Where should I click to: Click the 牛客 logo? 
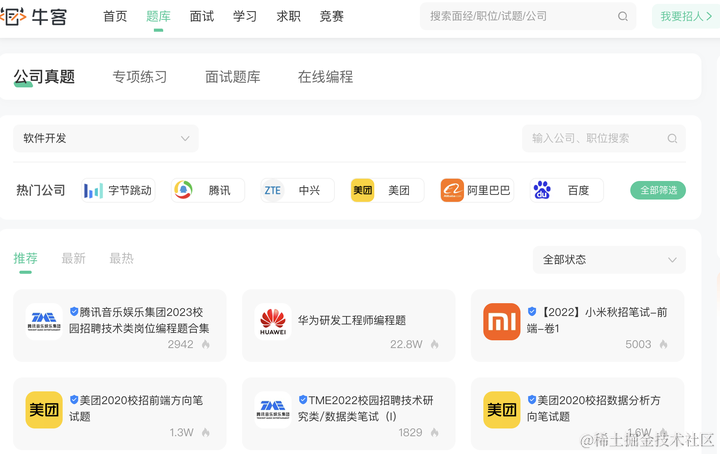tap(34, 17)
